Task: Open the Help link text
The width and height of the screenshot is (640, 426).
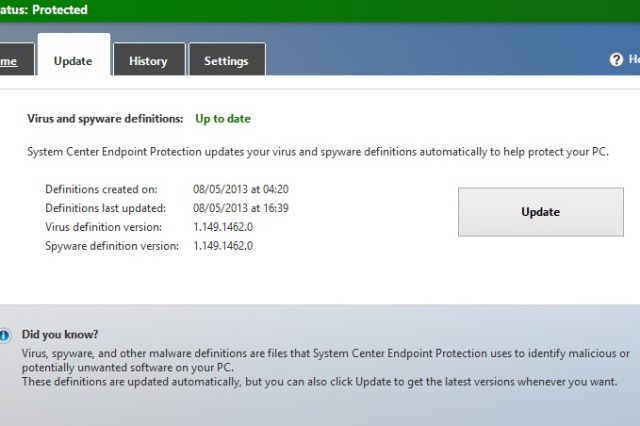Action: click(x=634, y=60)
